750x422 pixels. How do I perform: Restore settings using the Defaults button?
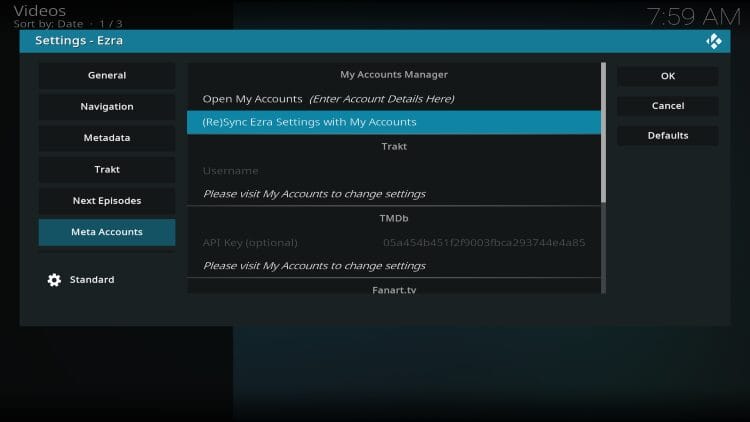pos(668,135)
